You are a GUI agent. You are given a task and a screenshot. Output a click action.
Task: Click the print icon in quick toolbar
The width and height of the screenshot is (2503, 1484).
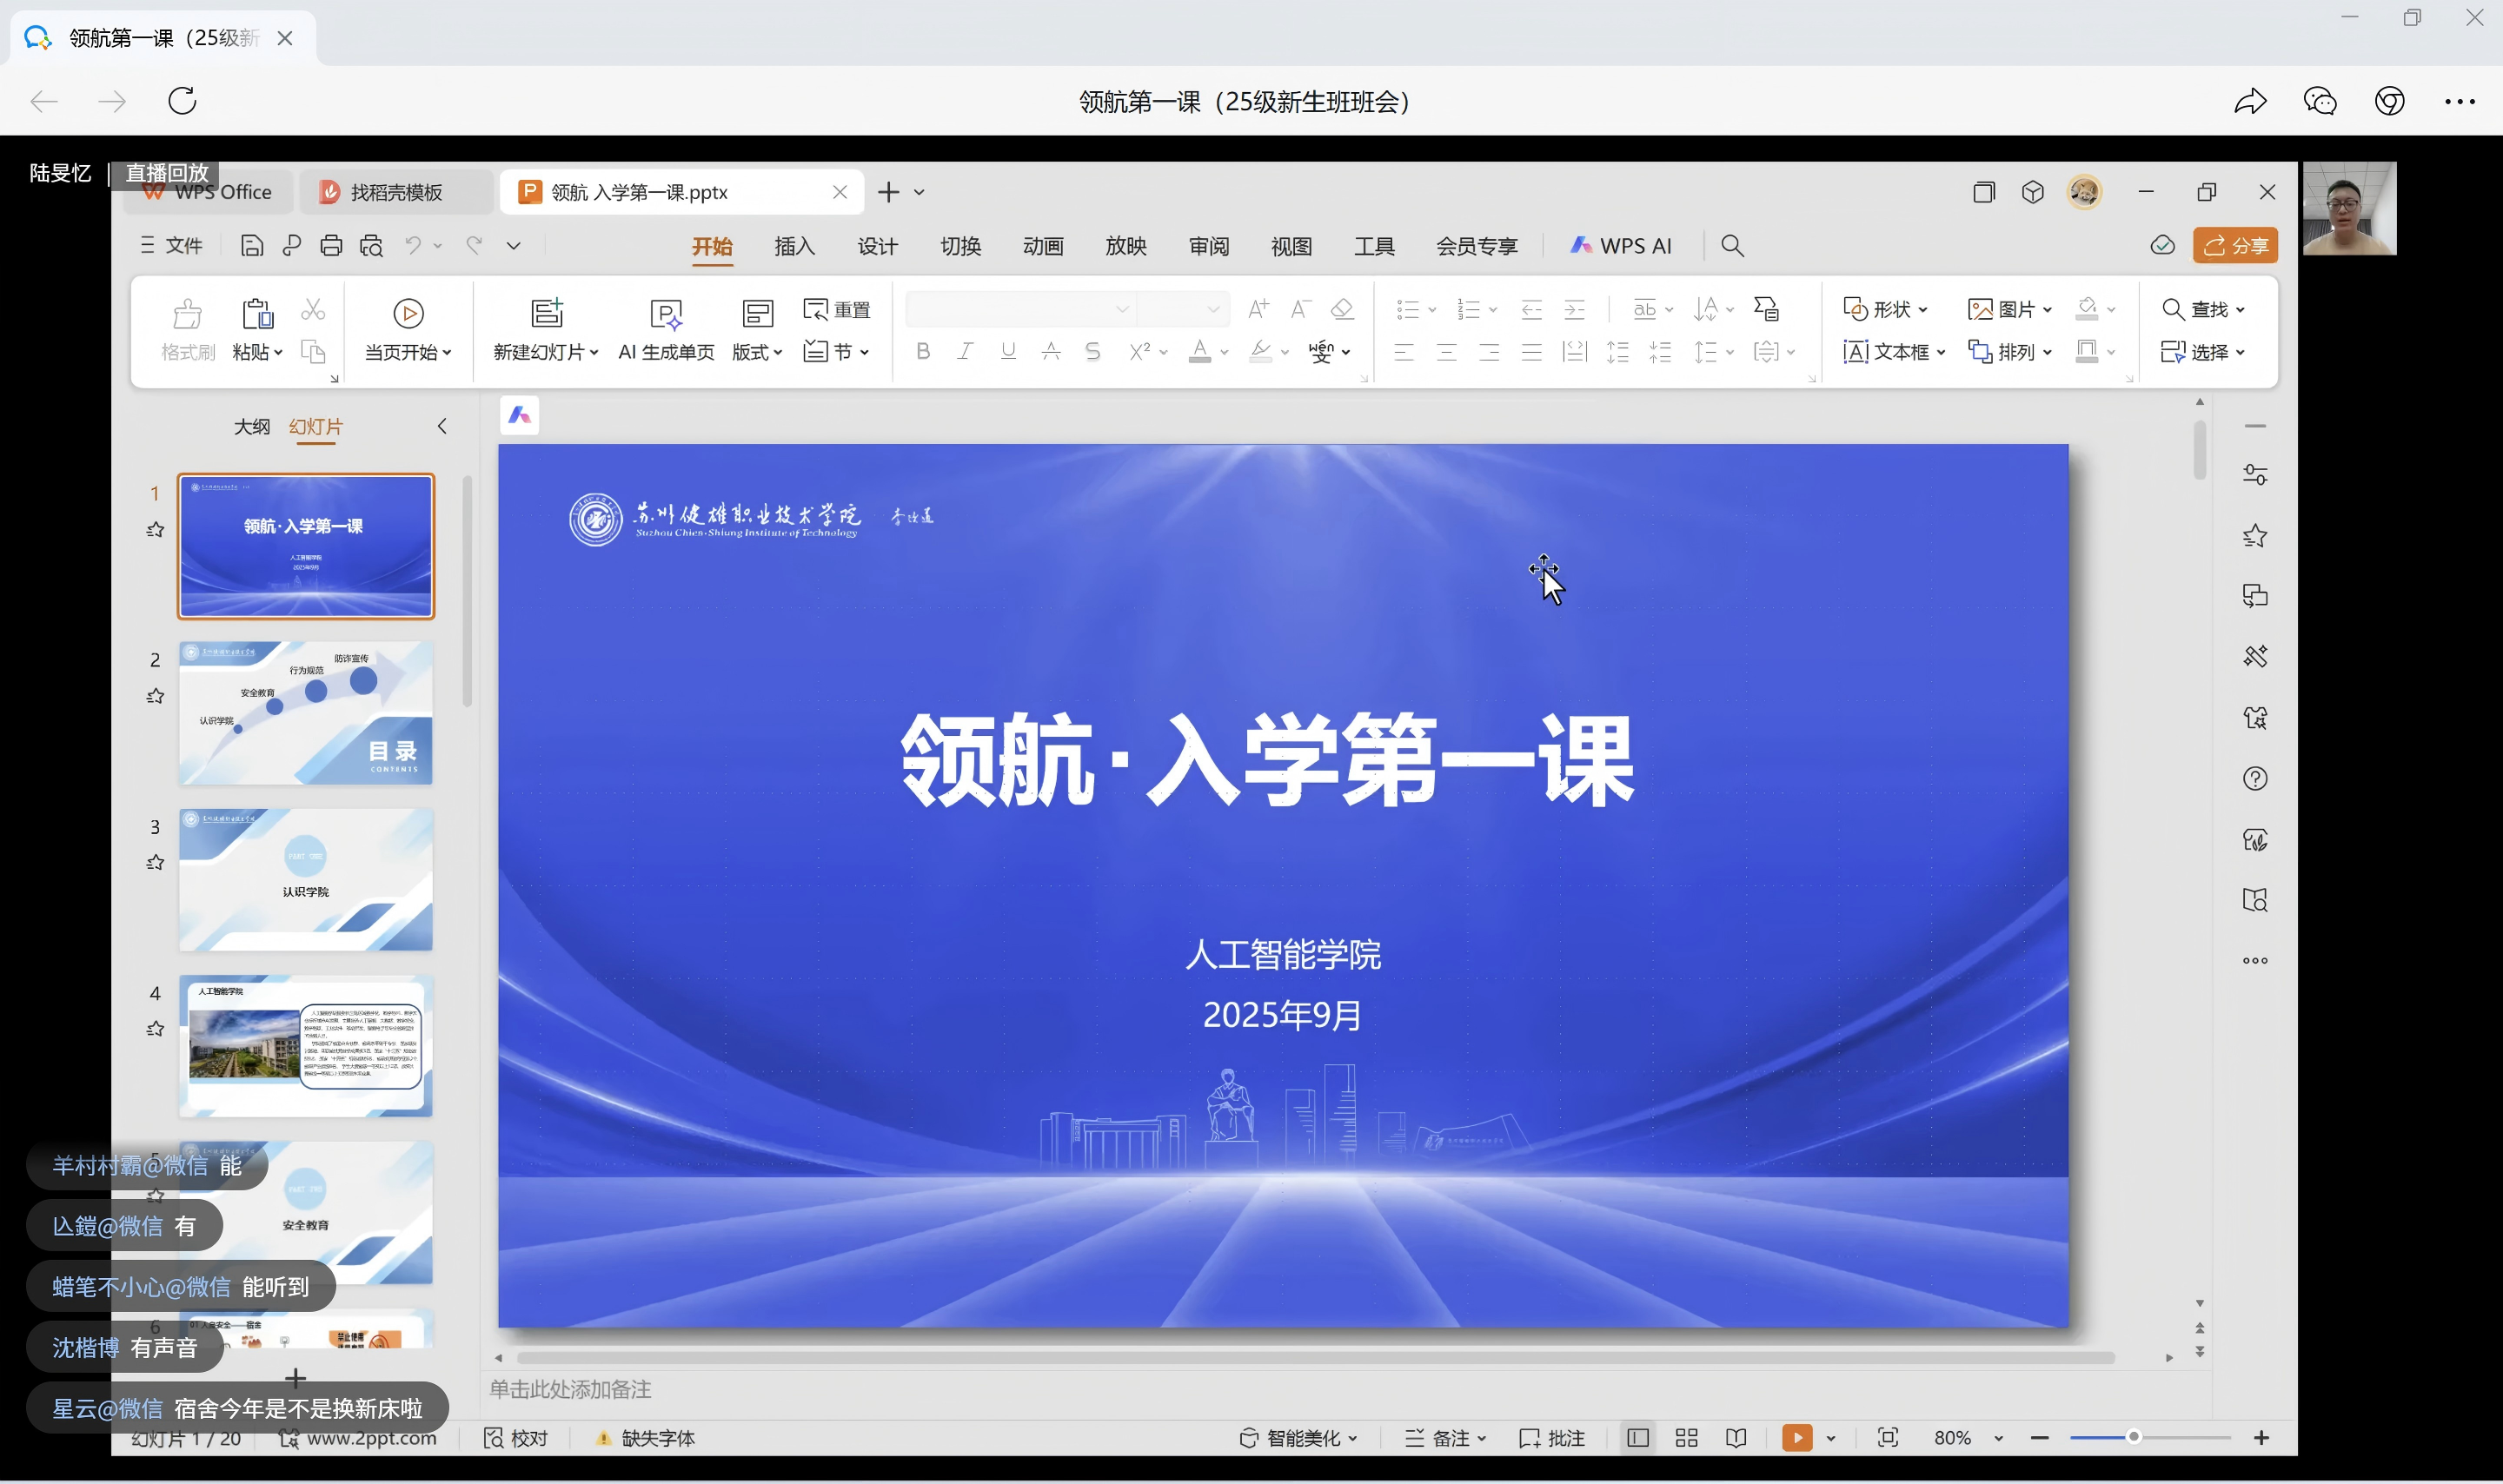pos(331,246)
